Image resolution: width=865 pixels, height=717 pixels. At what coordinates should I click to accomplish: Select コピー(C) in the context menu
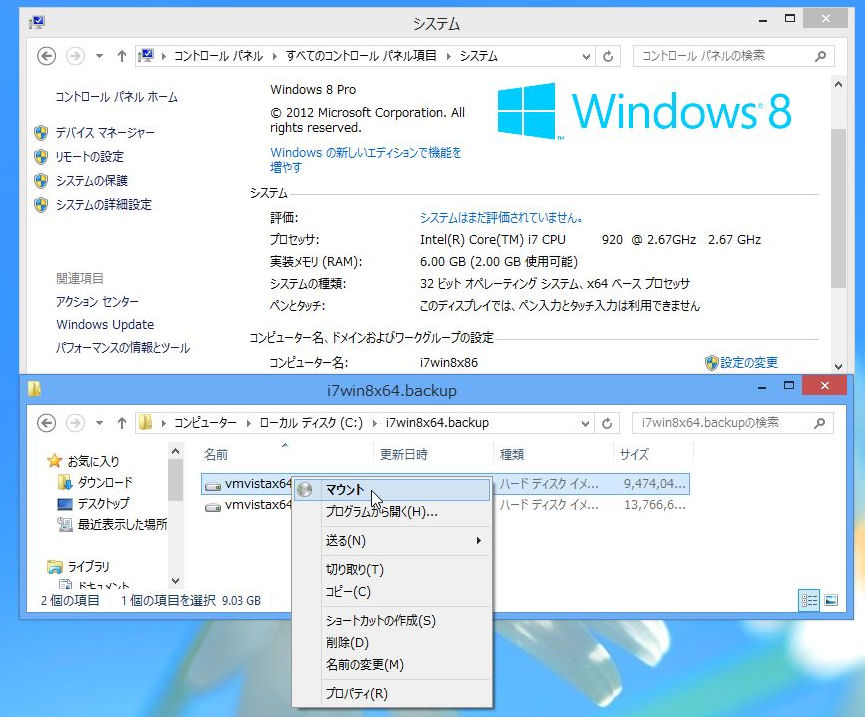pyautogui.click(x=392, y=592)
